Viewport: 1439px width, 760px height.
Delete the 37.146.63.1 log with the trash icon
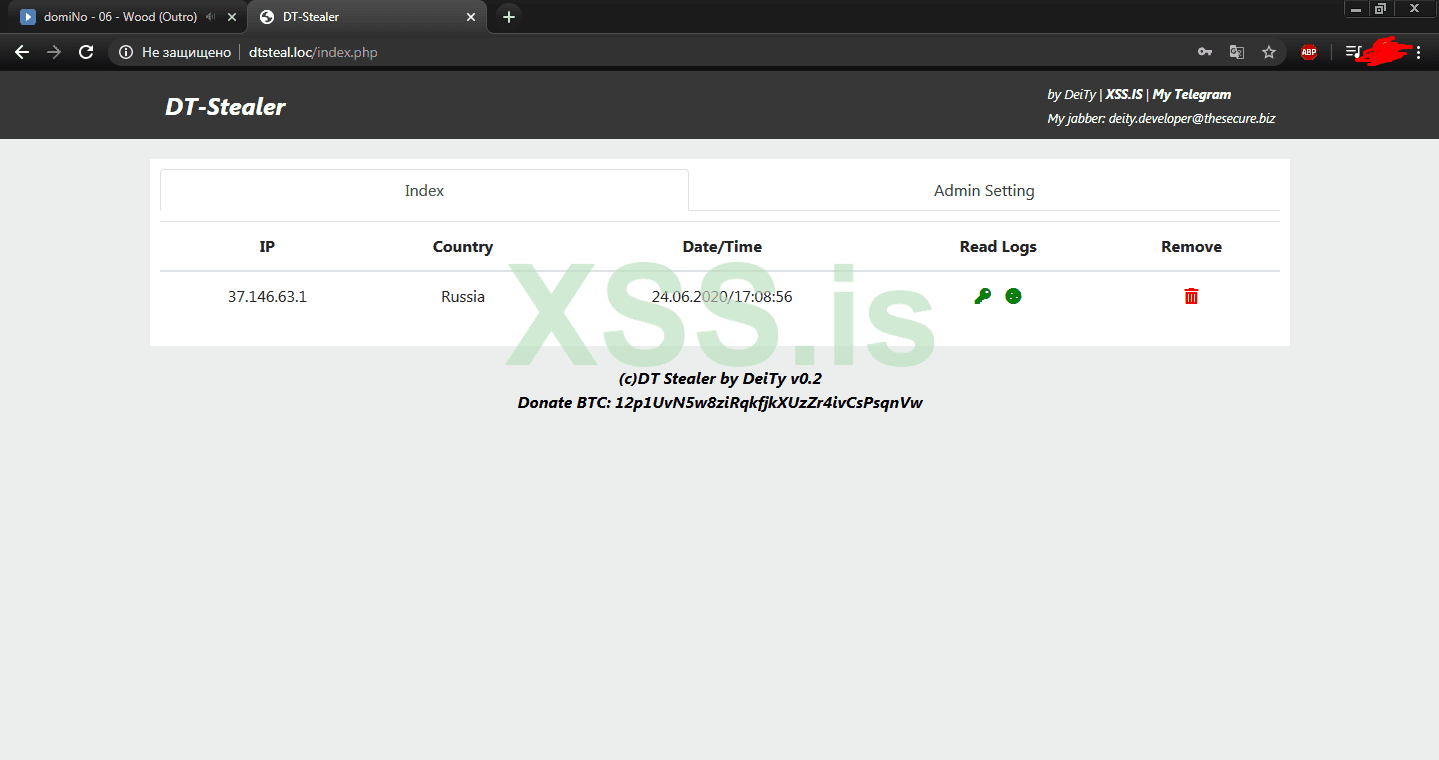1191,296
